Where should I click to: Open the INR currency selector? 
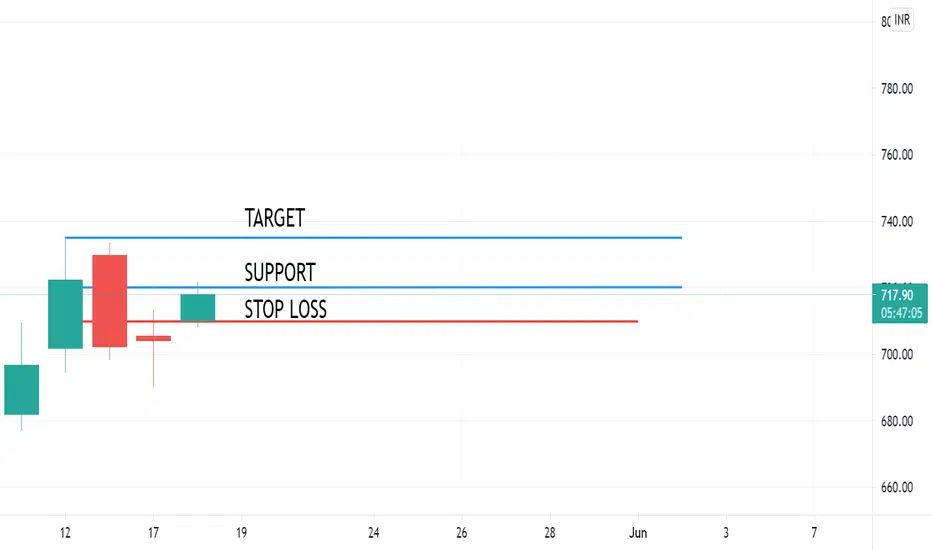[902, 20]
